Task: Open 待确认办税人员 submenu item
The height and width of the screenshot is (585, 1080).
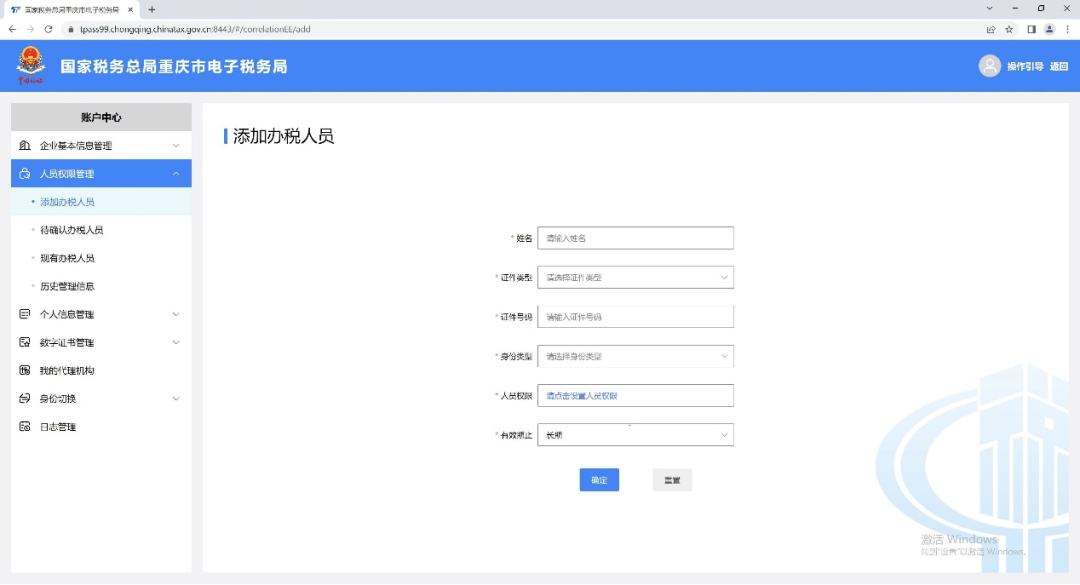Action: (x=71, y=230)
